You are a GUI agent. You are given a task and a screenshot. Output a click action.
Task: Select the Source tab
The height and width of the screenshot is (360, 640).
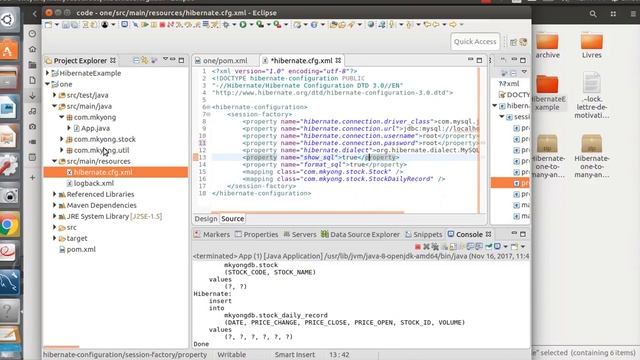click(232, 219)
